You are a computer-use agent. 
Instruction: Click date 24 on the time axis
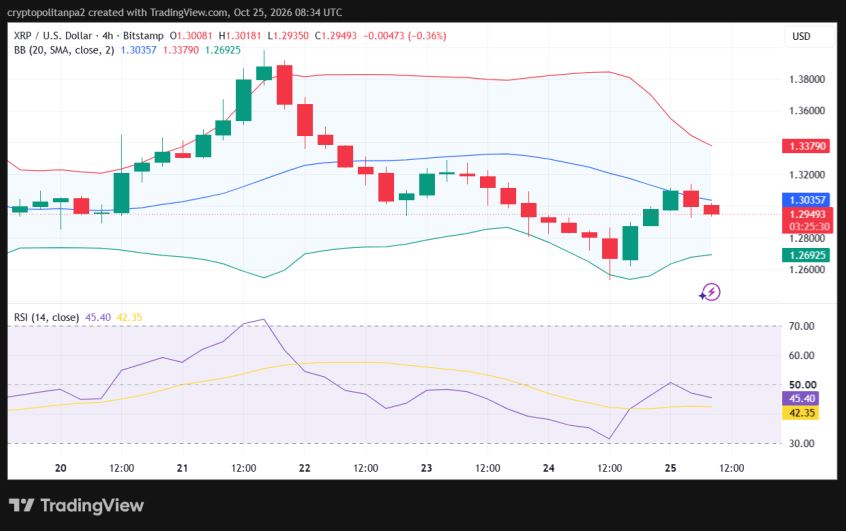(x=548, y=468)
